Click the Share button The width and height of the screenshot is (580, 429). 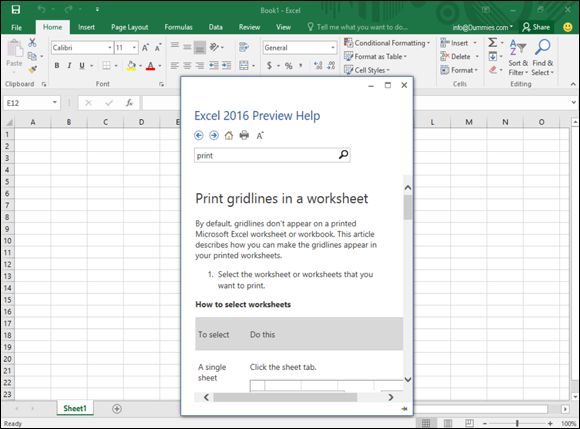(x=536, y=27)
